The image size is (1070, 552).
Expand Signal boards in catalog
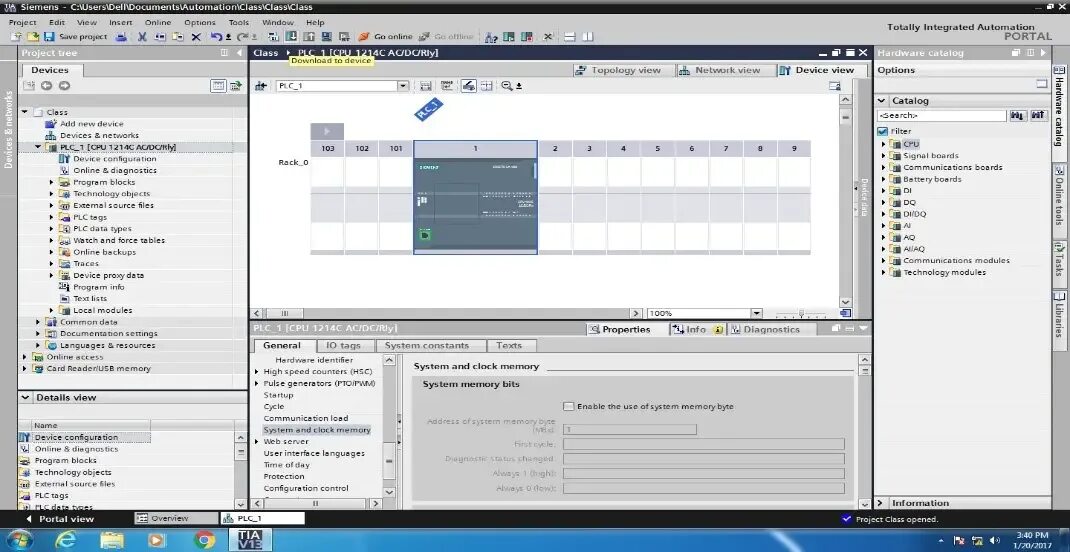click(883, 156)
